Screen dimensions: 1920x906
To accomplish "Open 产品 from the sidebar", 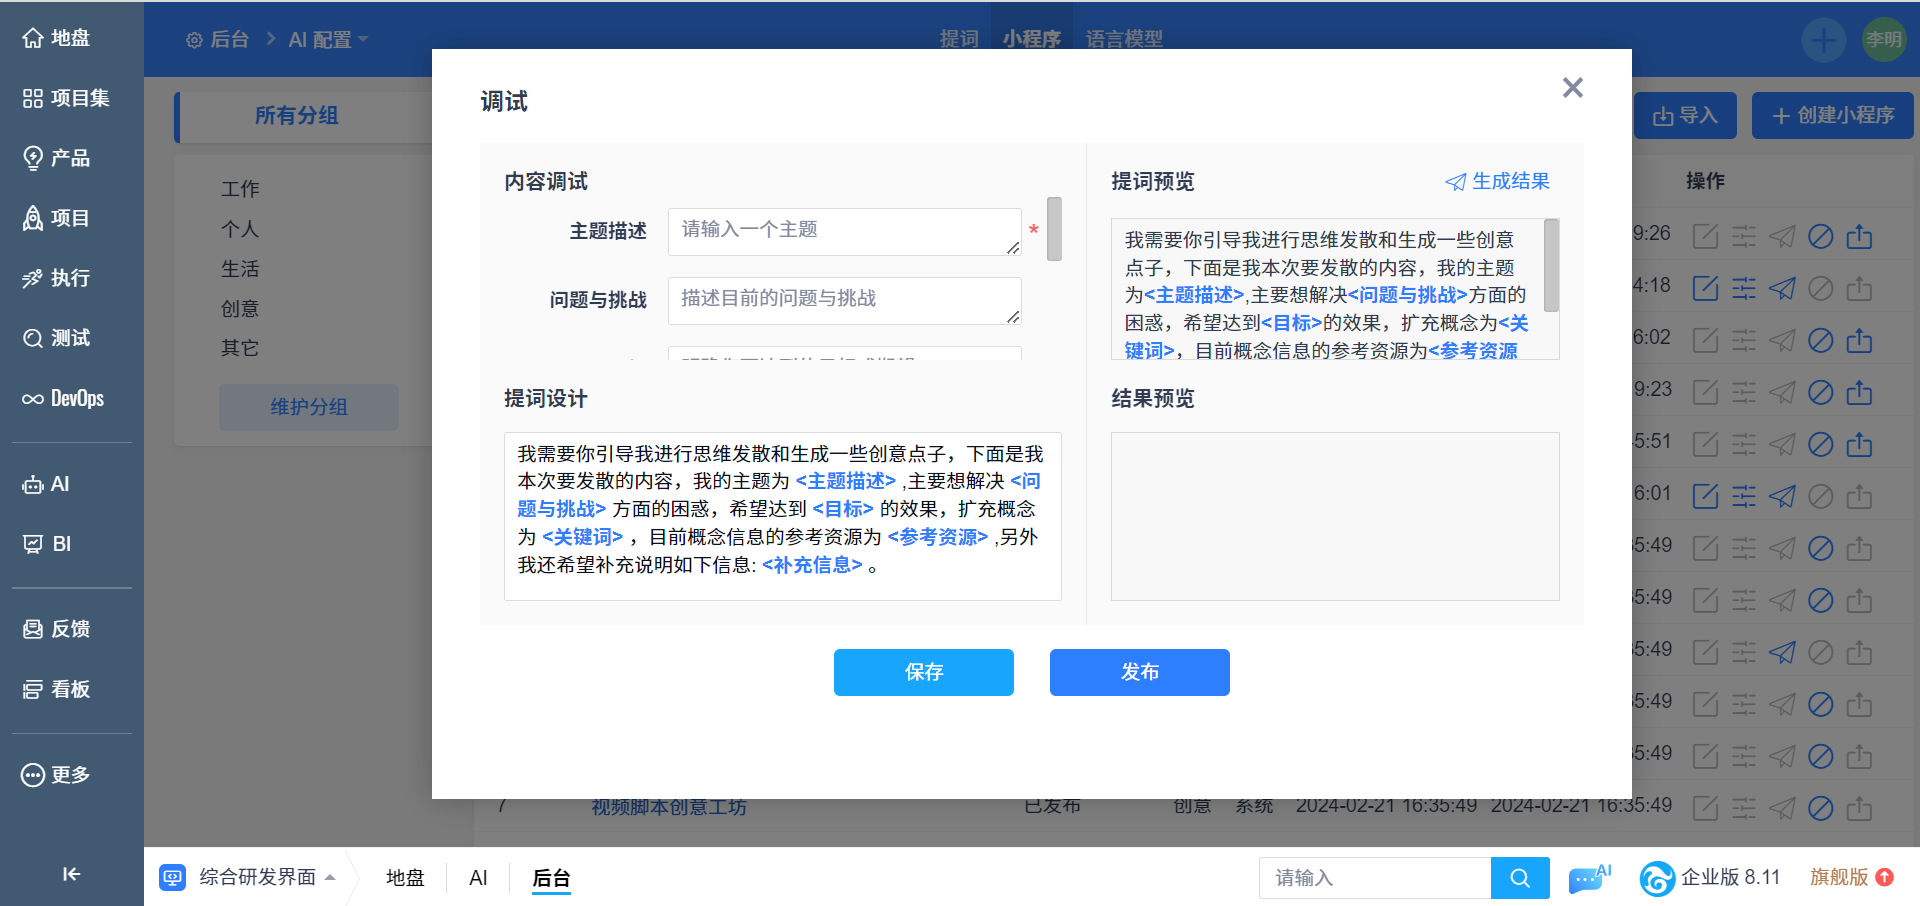I will [57, 158].
